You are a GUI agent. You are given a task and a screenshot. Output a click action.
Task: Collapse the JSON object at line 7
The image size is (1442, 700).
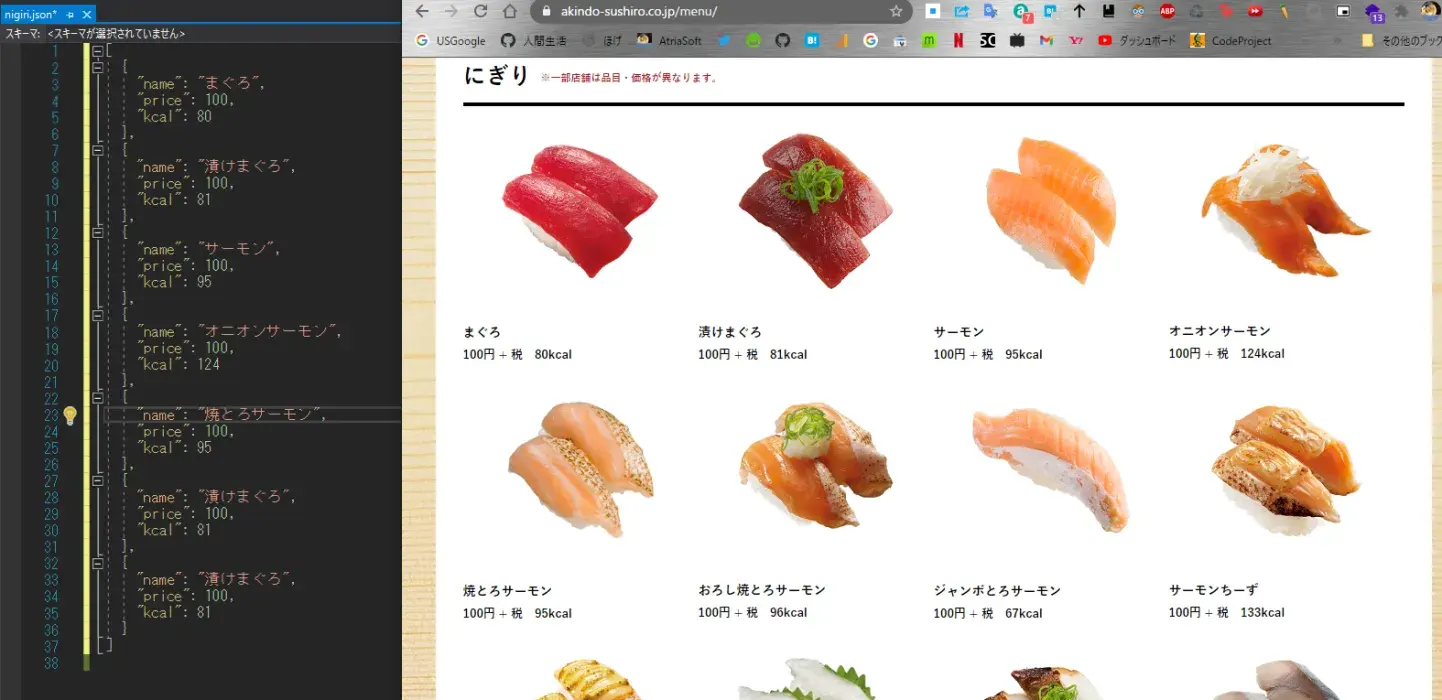pyautogui.click(x=97, y=150)
